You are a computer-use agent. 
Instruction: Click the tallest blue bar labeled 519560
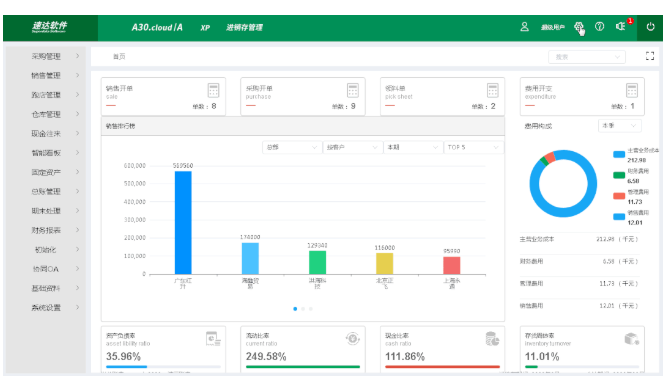(x=183, y=222)
